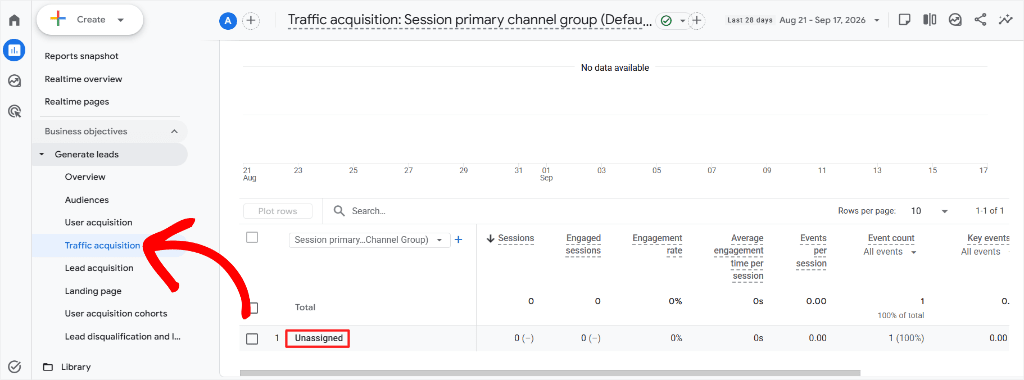Sort by Events per session column

click(x=811, y=251)
